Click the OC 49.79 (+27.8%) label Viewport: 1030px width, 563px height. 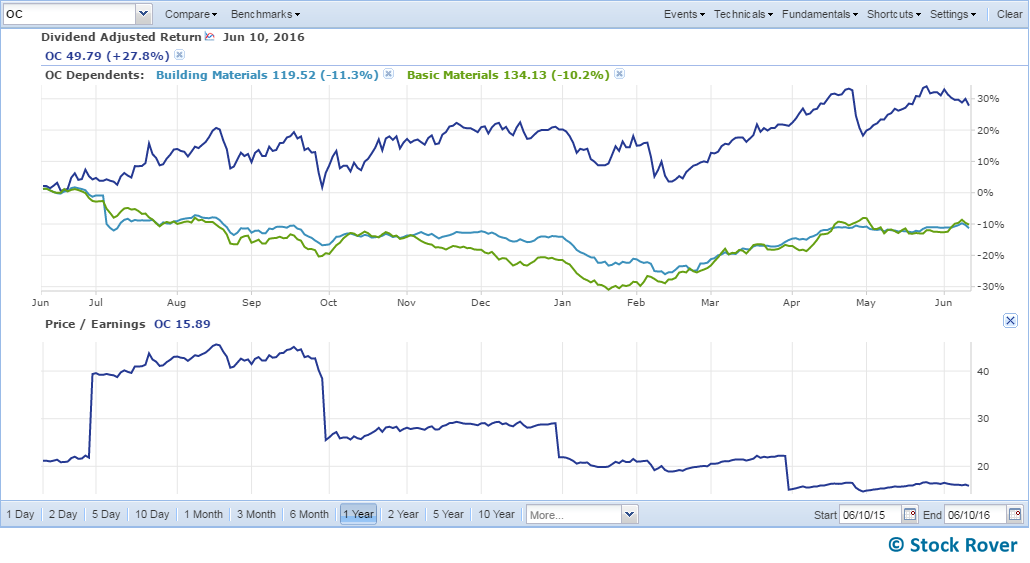click(107, 56)
